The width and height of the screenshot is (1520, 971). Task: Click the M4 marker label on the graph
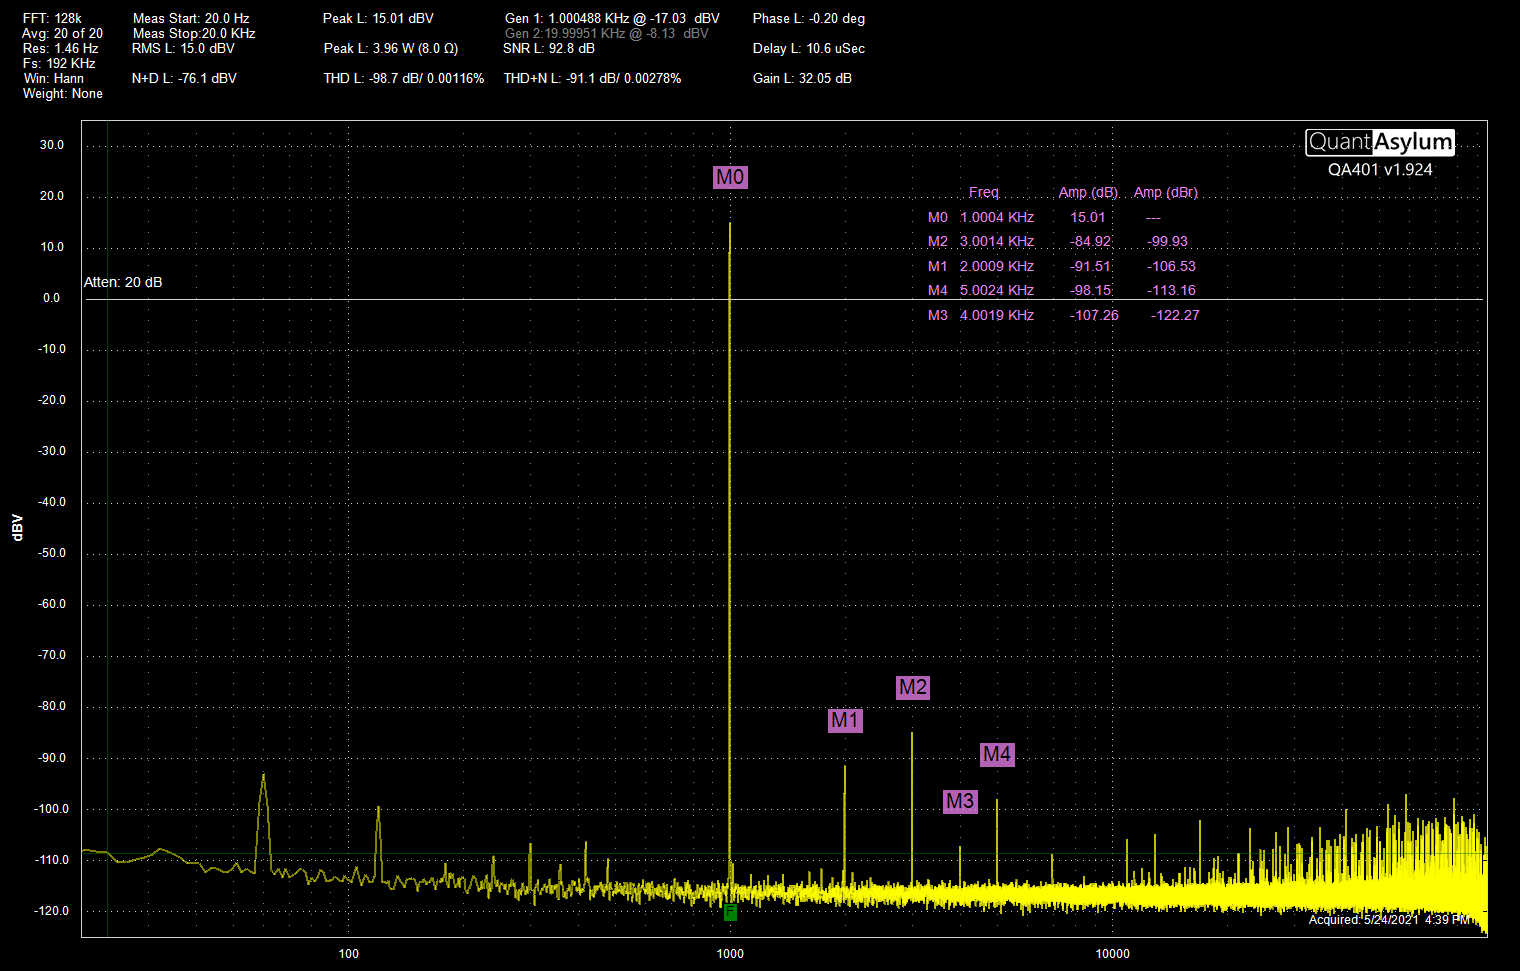pos(997,754)
